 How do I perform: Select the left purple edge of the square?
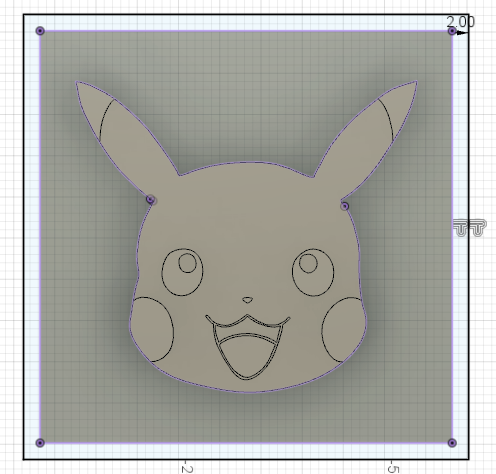coord(40,237)
